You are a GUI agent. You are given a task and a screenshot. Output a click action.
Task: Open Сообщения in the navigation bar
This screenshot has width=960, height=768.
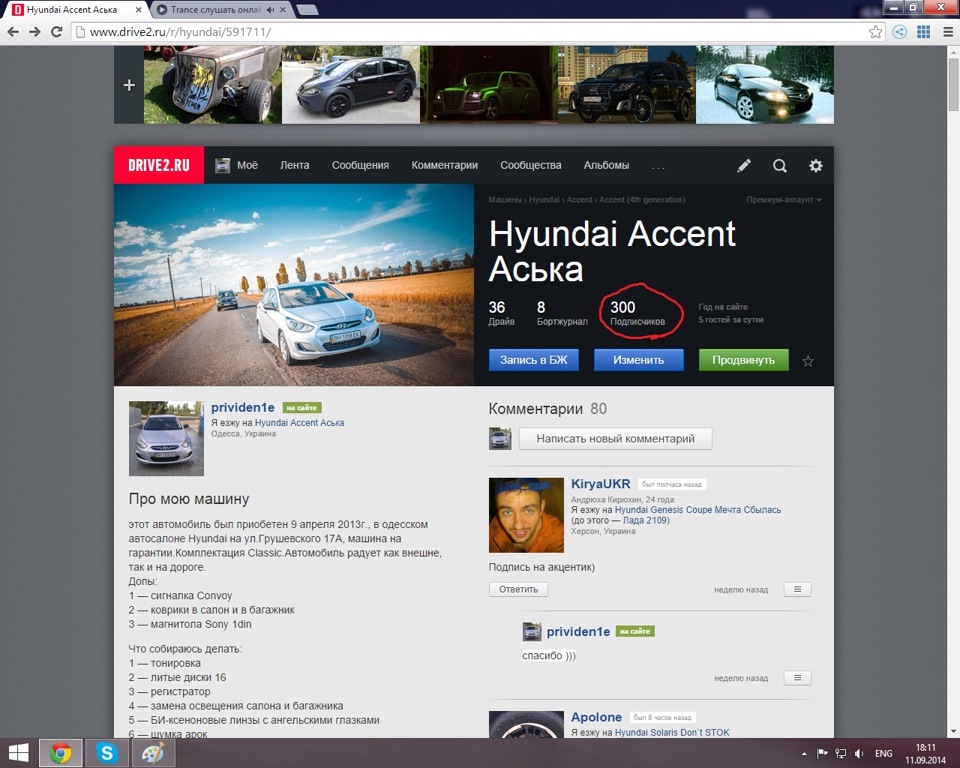pyautogui.click(x=361, y=165)
